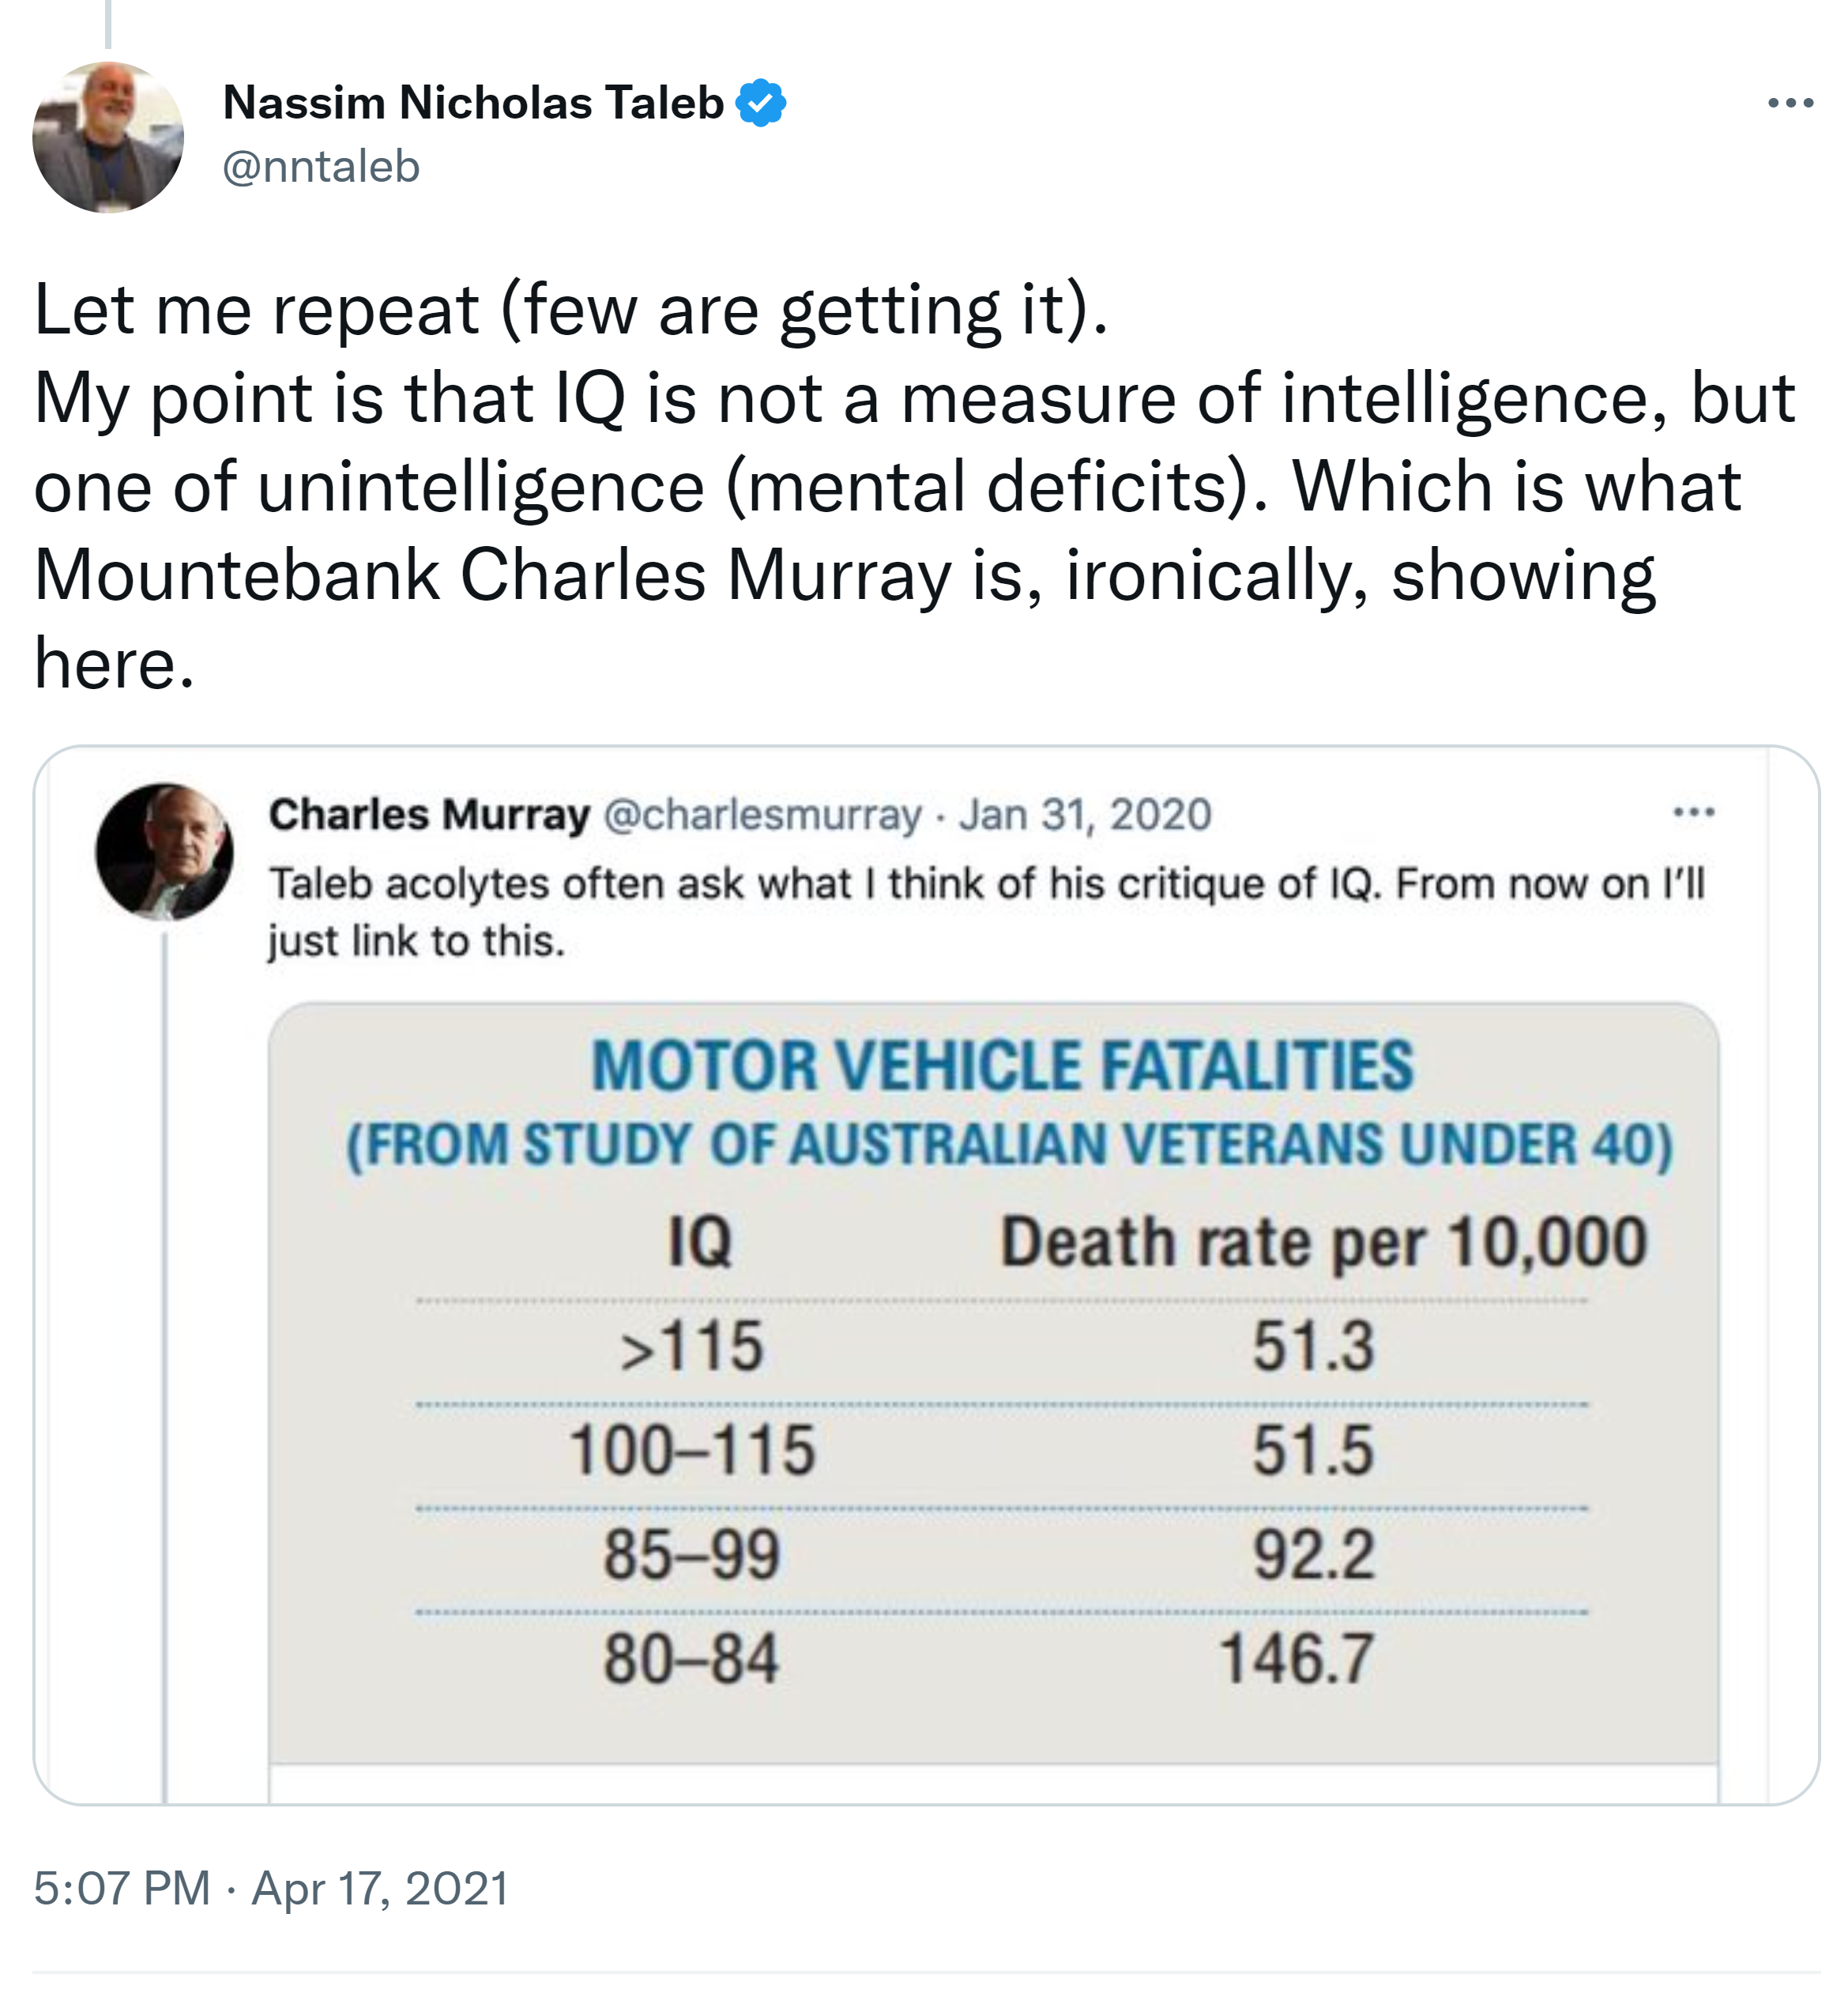The image size is (1848, 2008).
Task: Open the quoted tweet's three-dot menu
Action: [x=1694, y=812]
